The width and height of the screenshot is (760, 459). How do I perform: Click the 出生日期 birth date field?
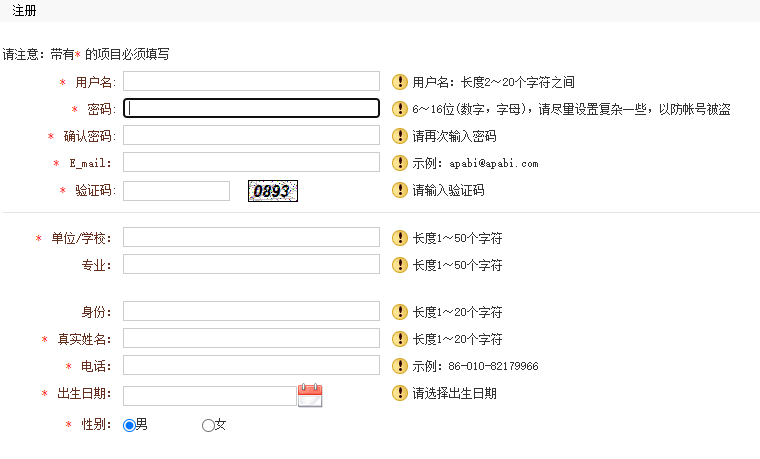point(209,395)
